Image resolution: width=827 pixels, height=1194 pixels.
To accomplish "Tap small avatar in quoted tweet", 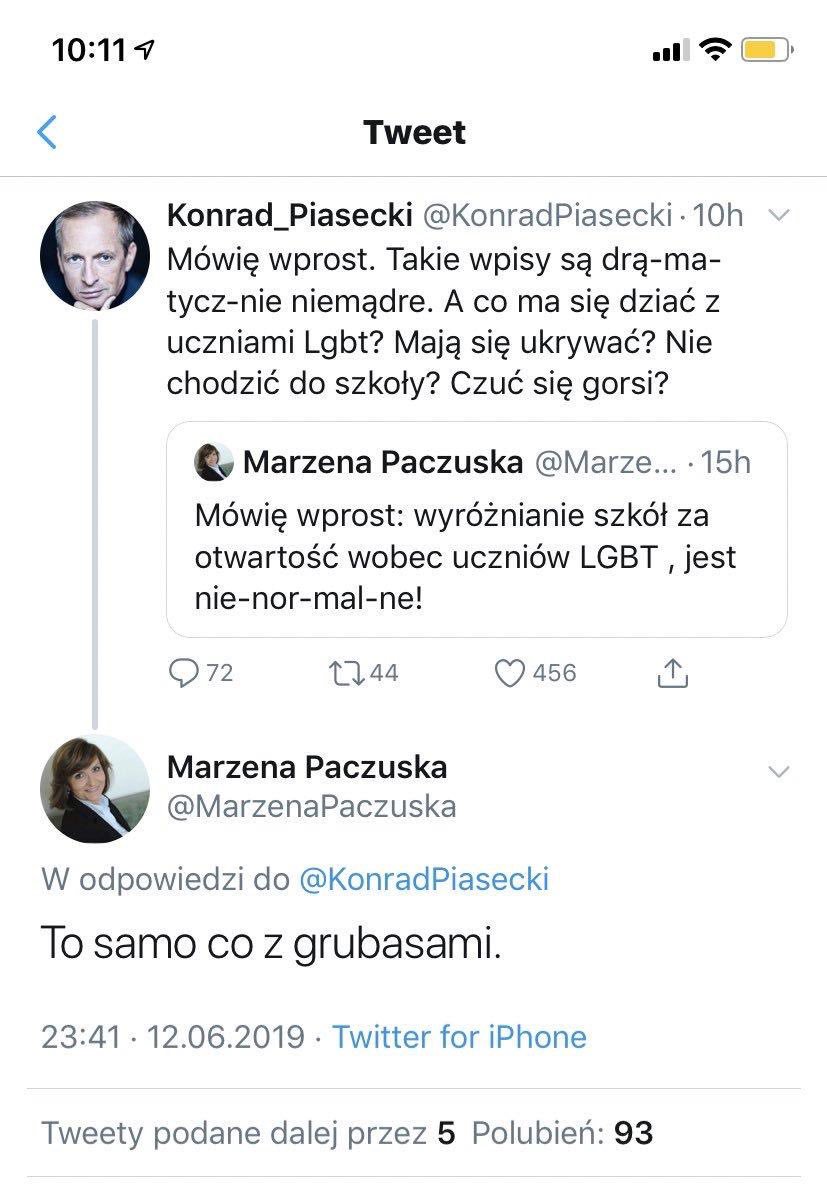I will click(x=215, y=462).
